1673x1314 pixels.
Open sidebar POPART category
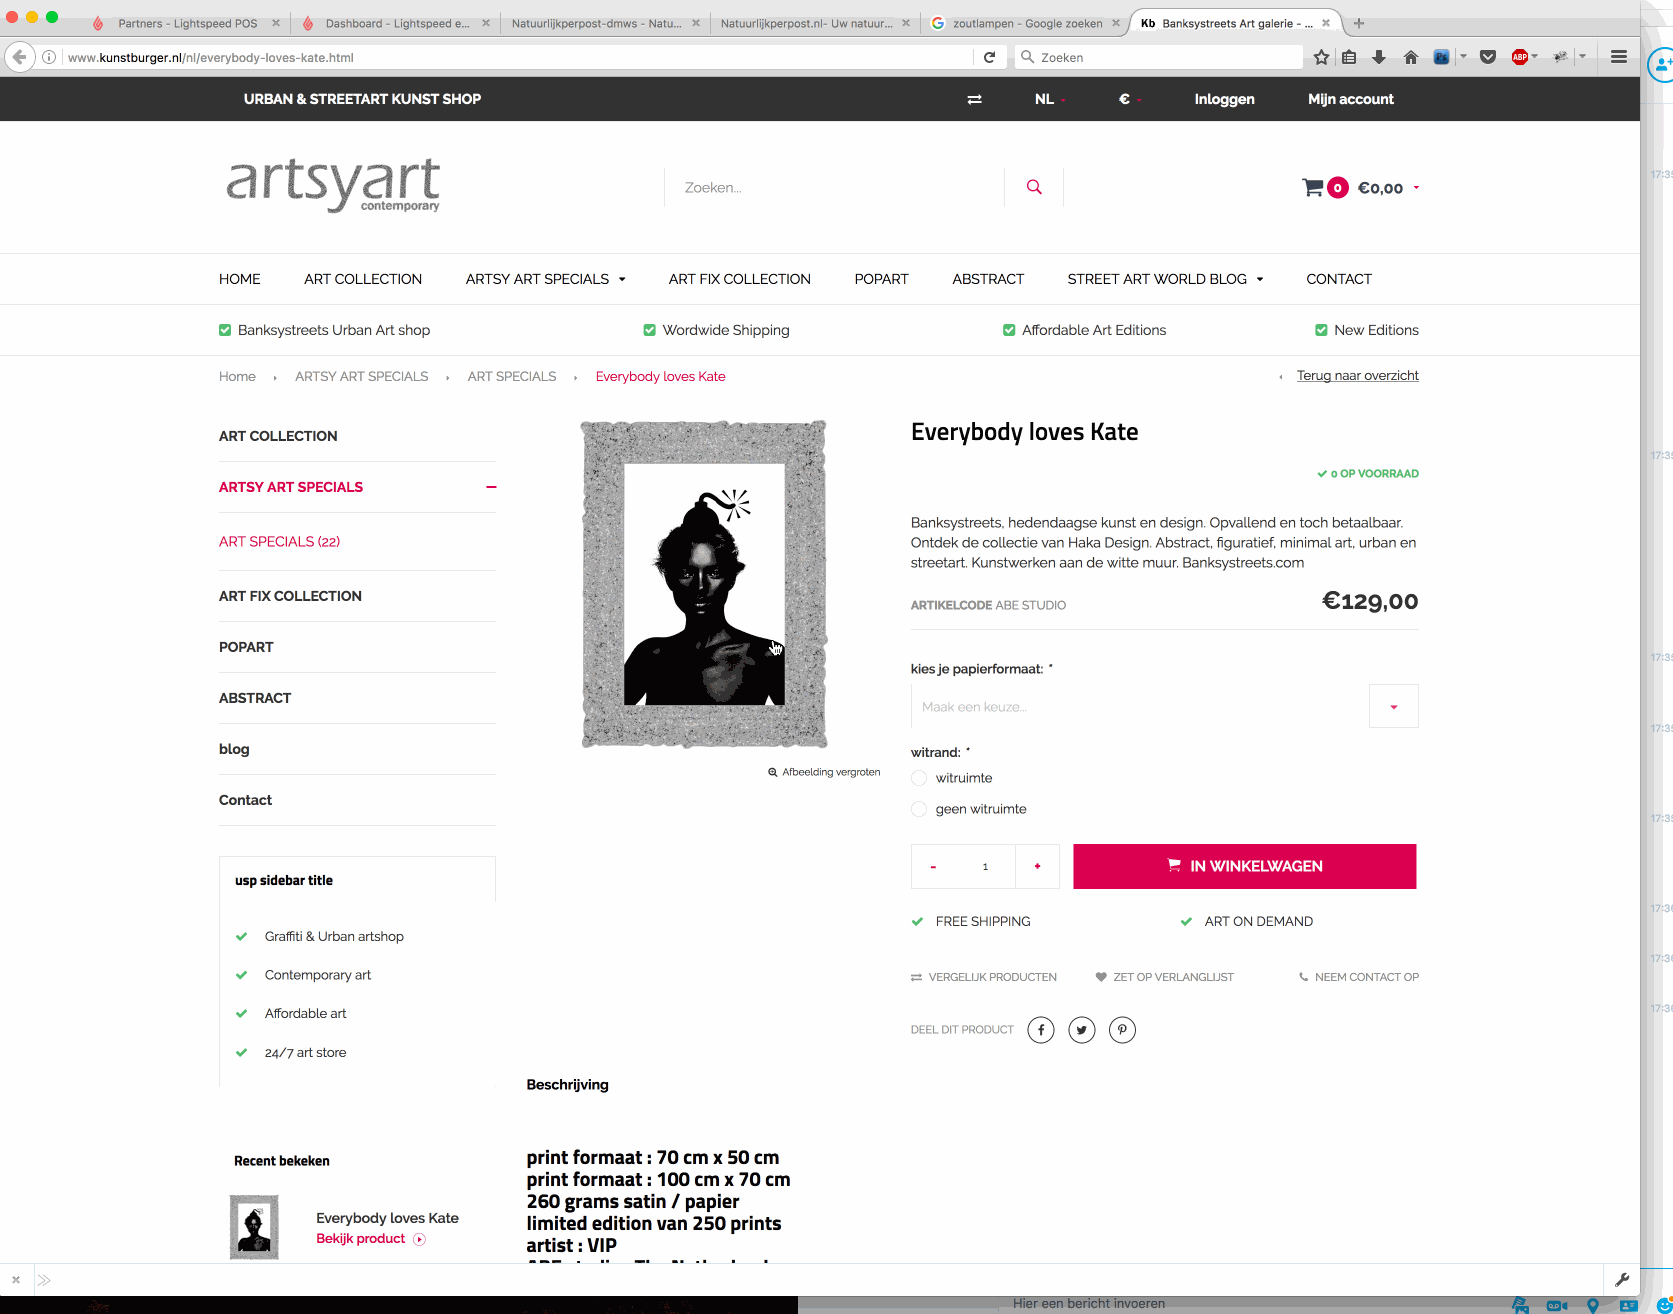coord(246,647)
